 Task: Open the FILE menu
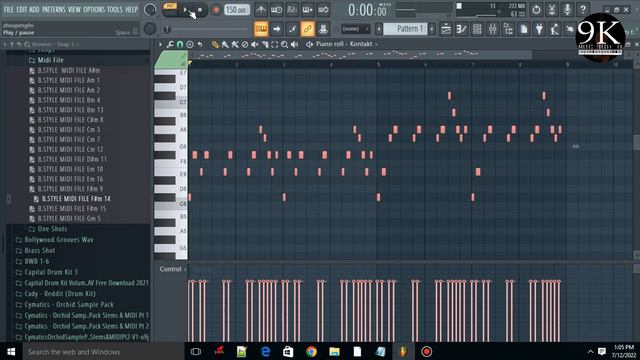[x=8, y=9]
